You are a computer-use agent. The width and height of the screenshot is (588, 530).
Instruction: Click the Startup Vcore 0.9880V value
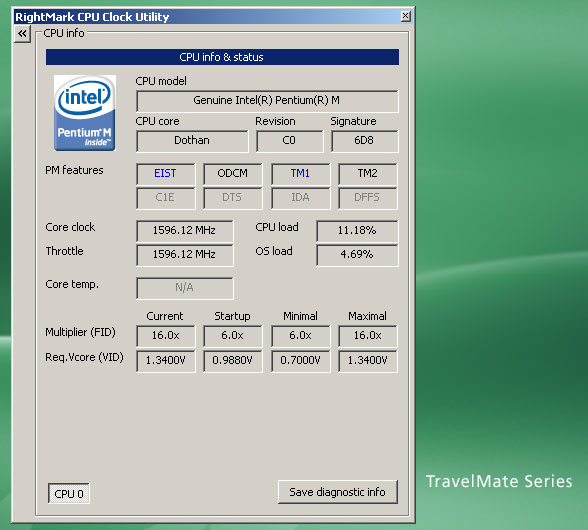232,361
